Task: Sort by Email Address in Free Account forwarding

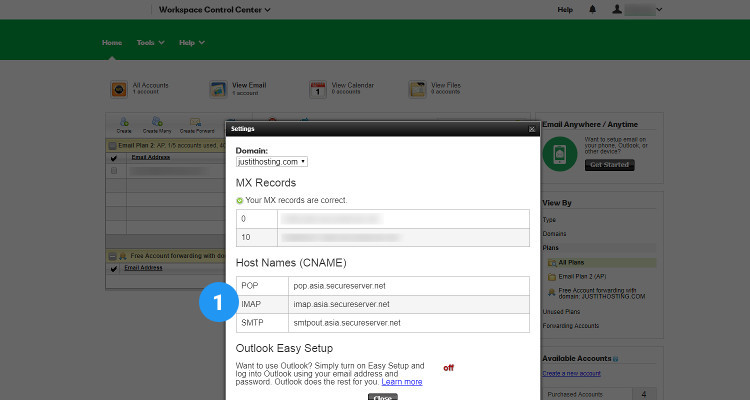Action: pyautogui.click(x=143, y=268)
